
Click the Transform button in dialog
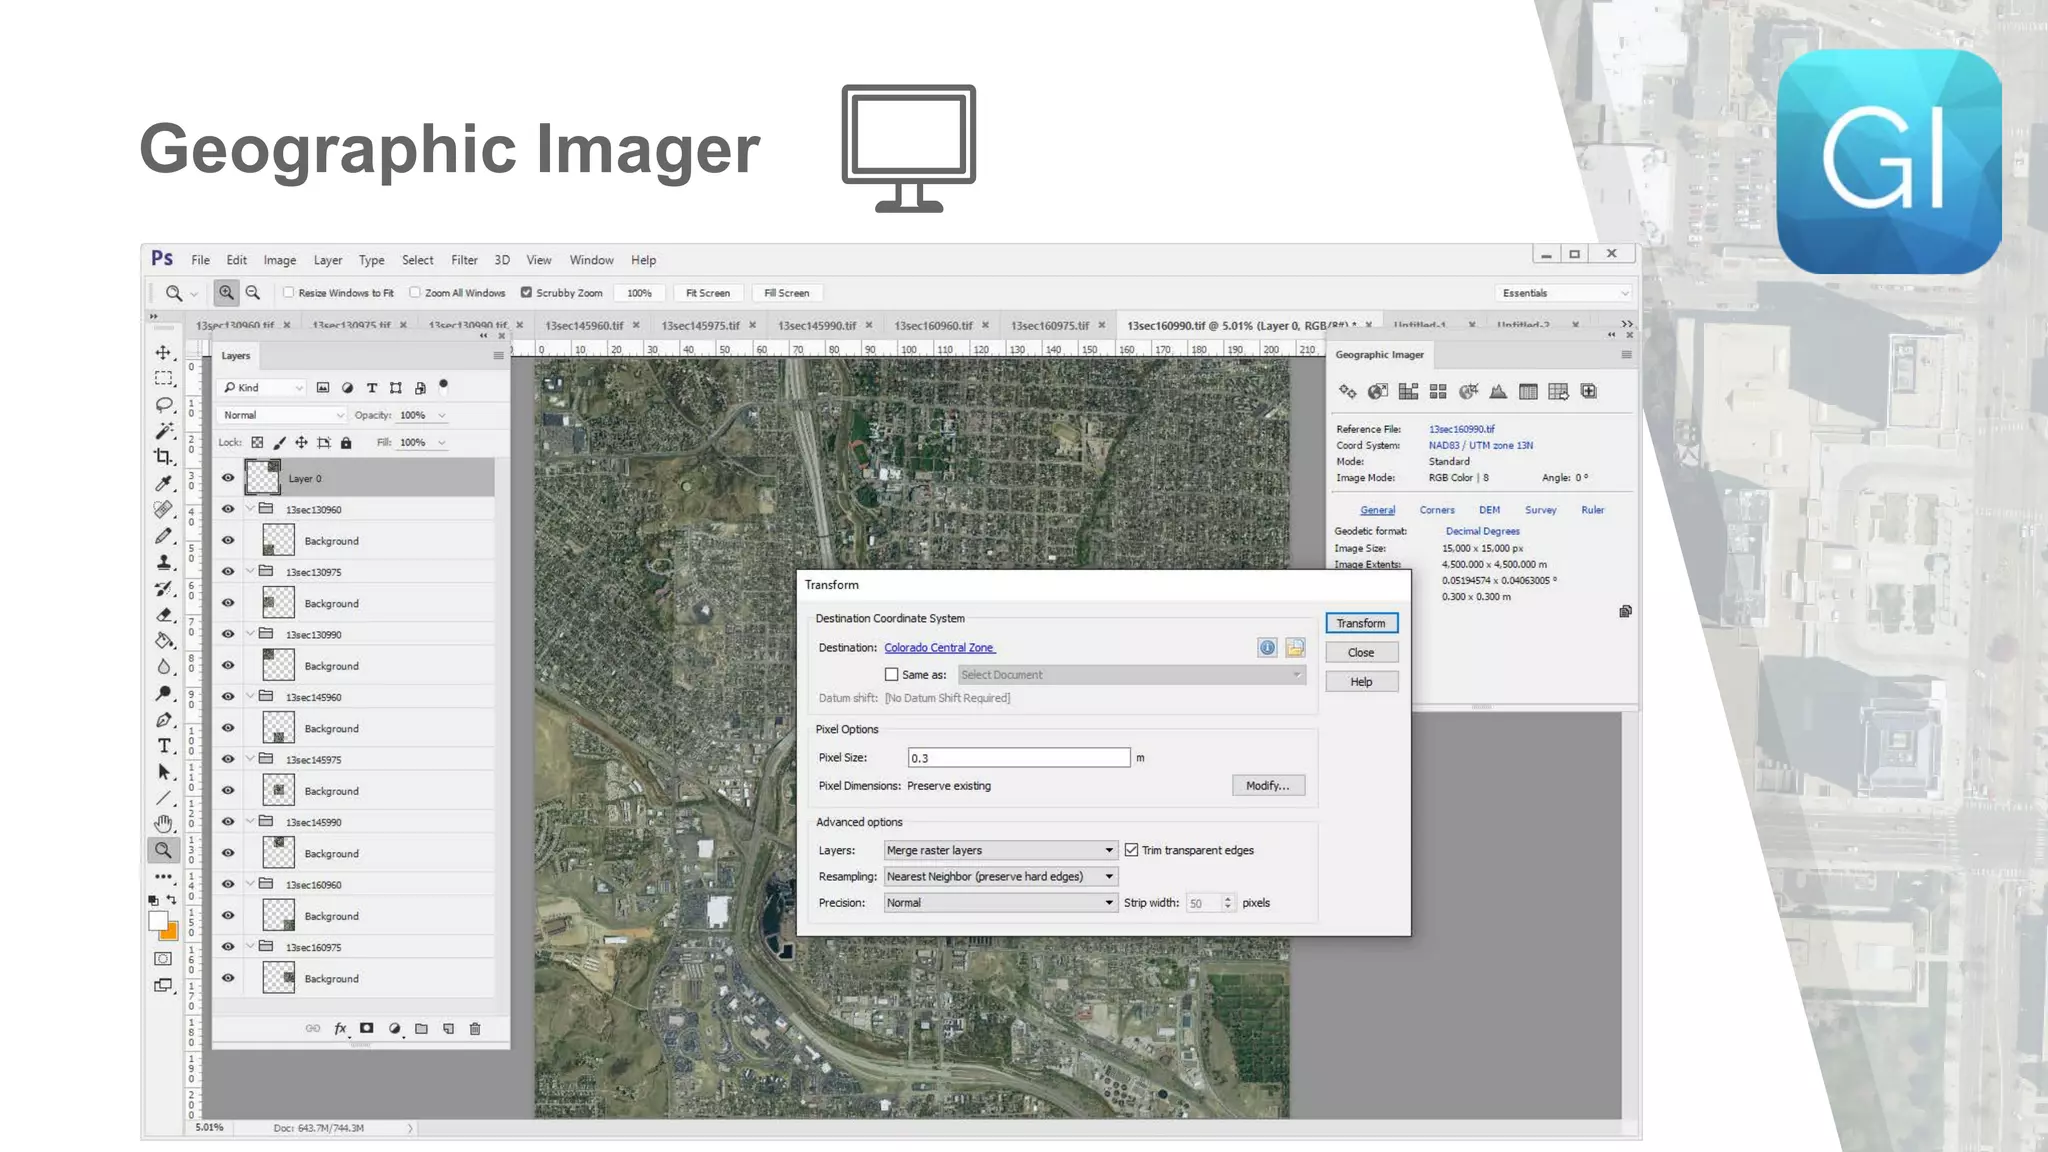1361,623
